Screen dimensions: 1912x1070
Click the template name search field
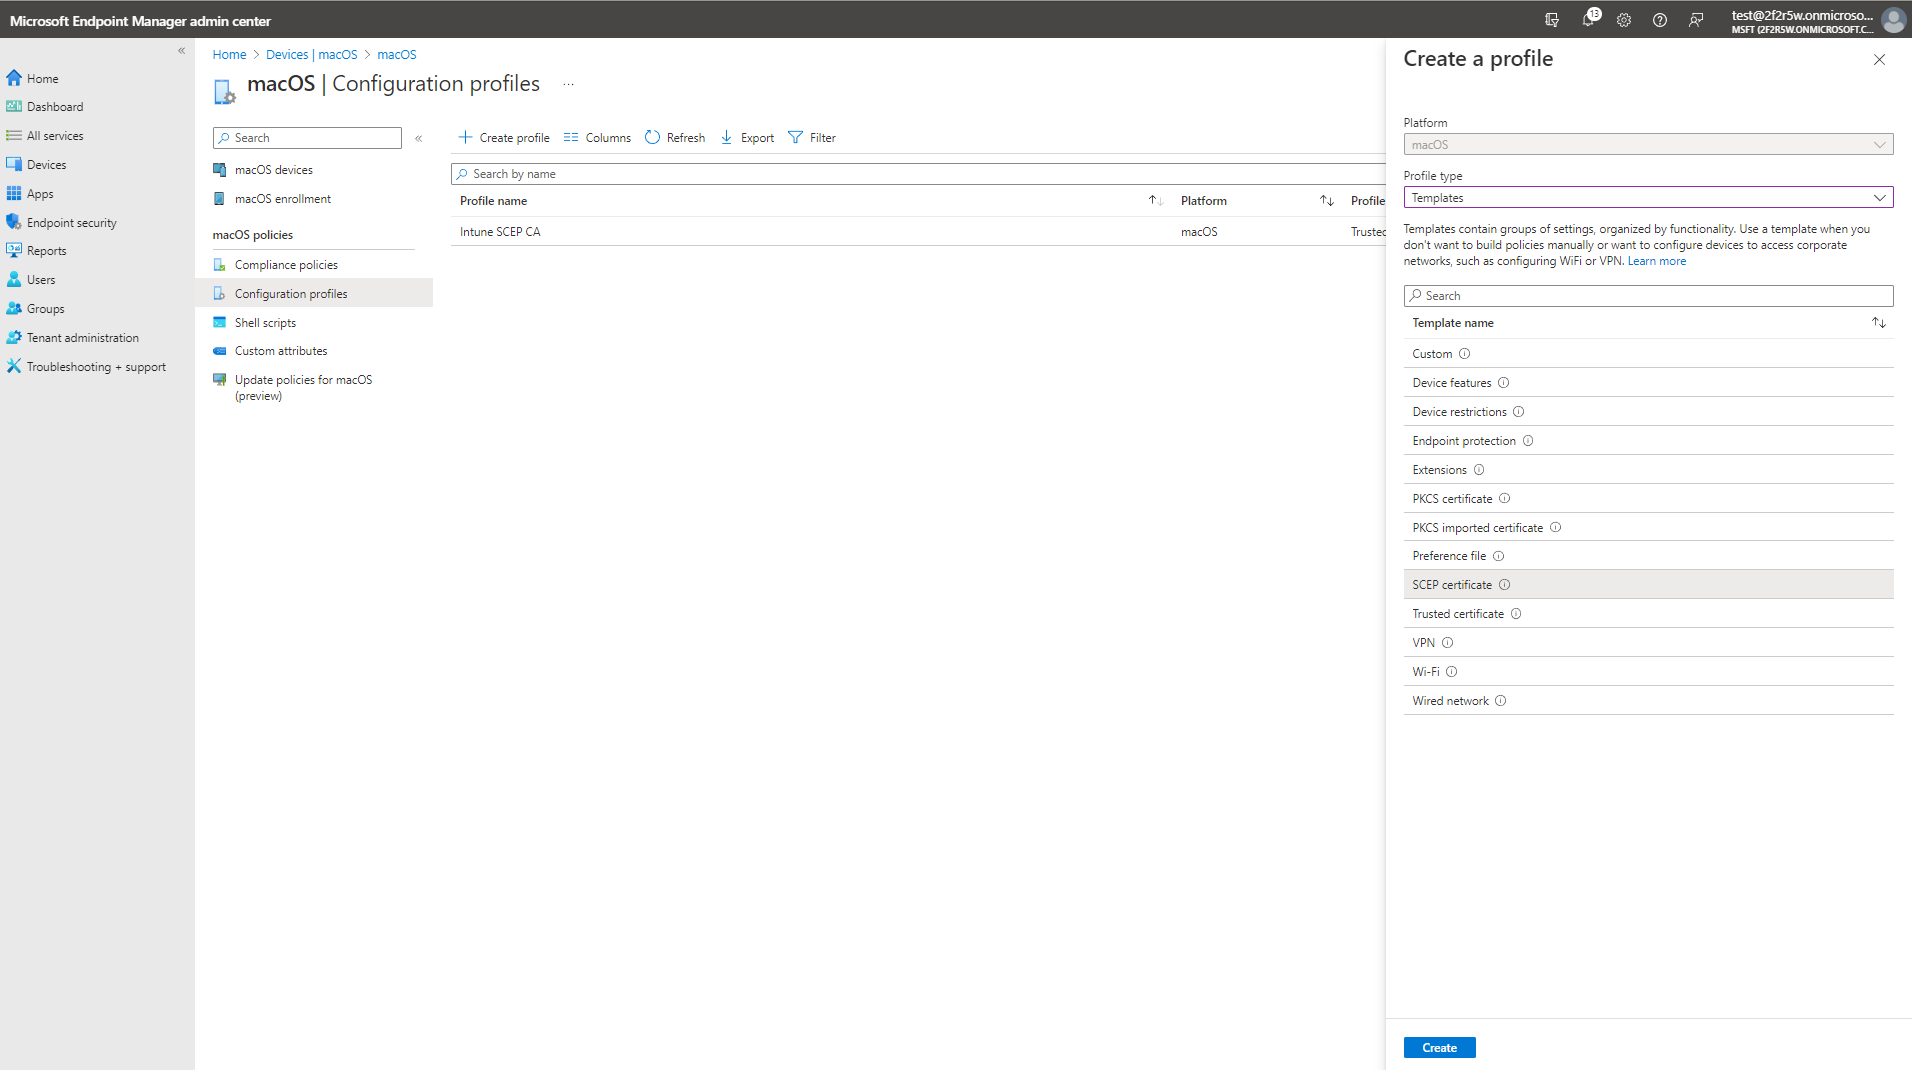(x=1647, y=295)
